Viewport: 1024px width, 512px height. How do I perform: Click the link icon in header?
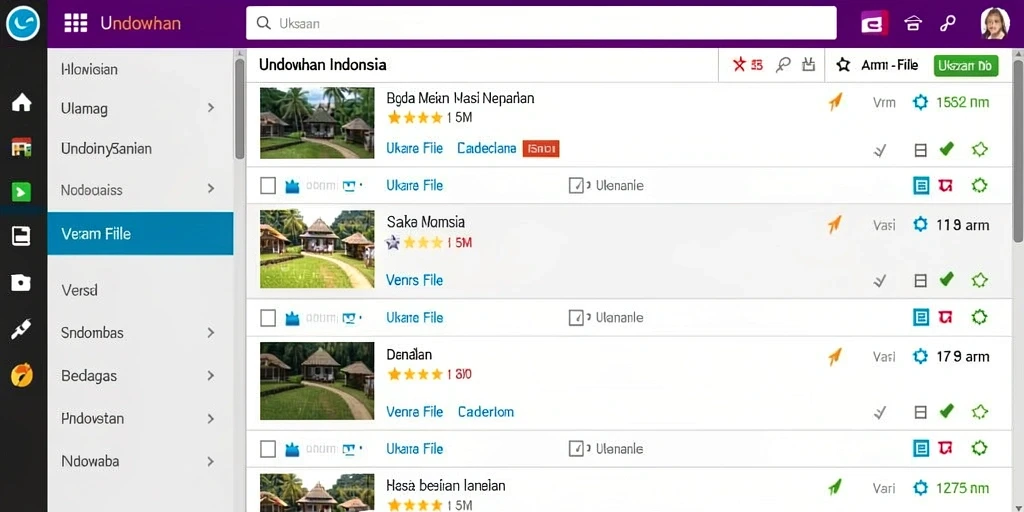click(x=948, y=24)
